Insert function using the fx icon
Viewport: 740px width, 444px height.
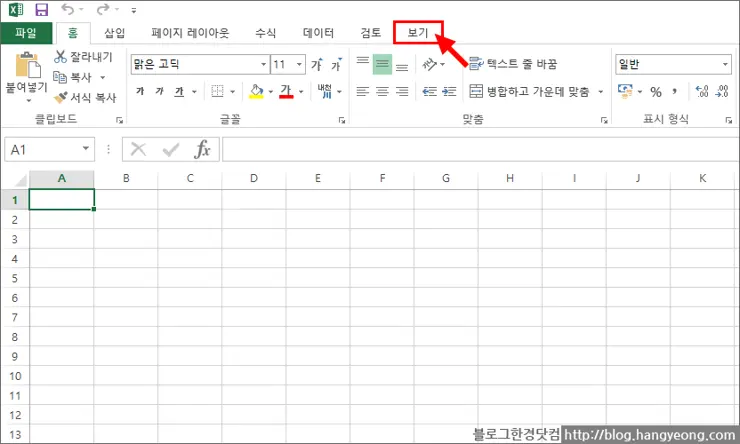202,149
